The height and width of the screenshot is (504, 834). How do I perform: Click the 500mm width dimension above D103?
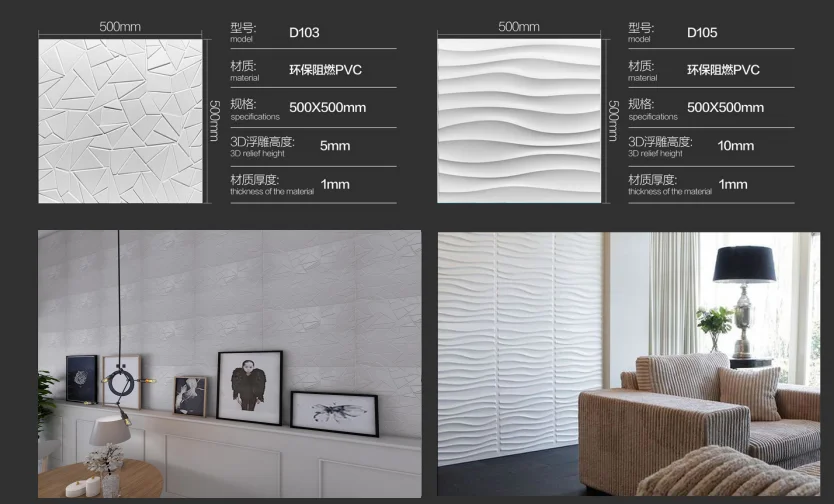[120, 27]
